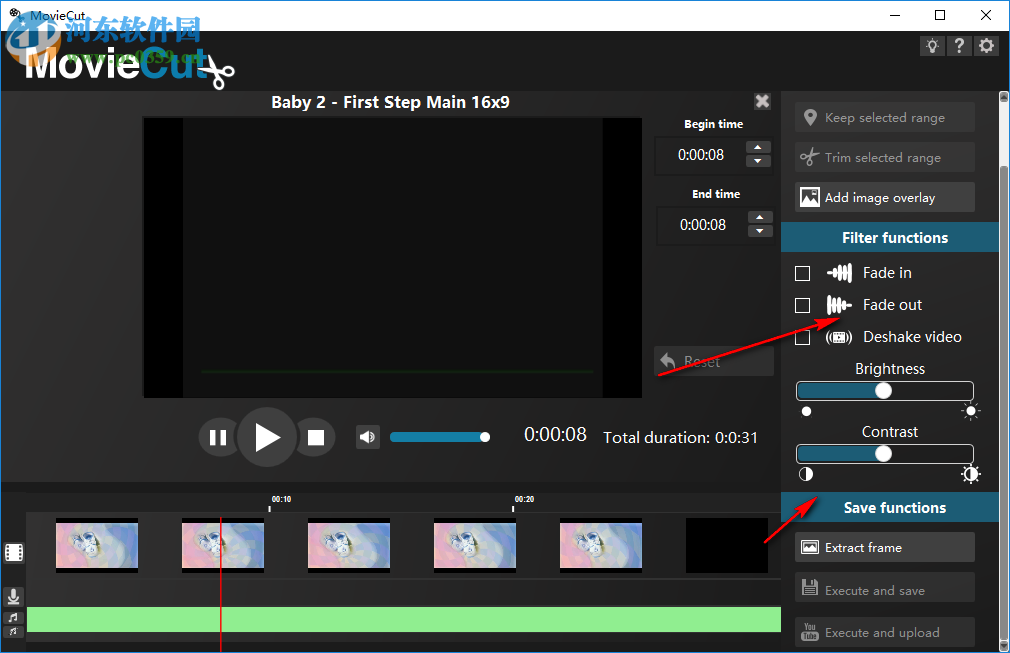Select the first timeline thumbnail
This screenshot has height=653, width=1010.
[97, 545]
